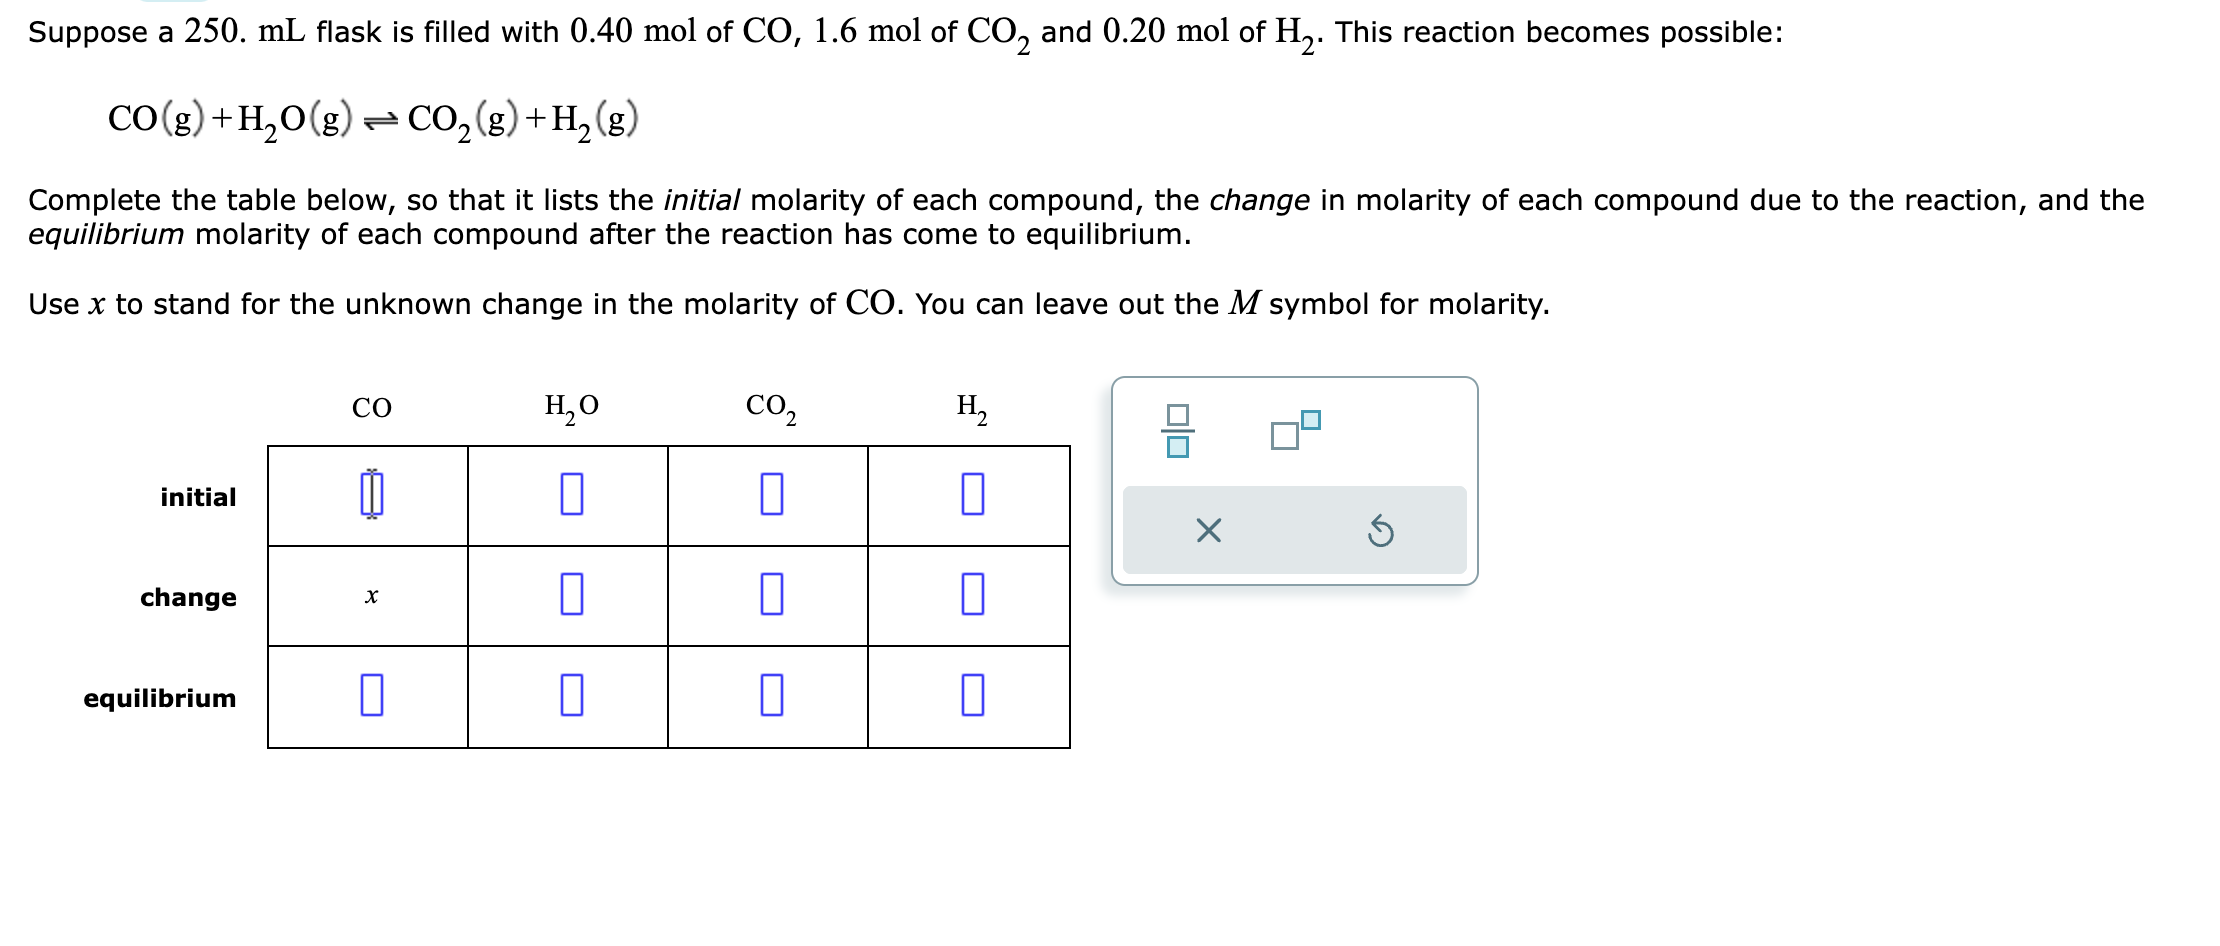The height and width of the screenshot is (946, 2220).
Task: Click the equilibrium H2 input box
Action: [x=970, y=697]
